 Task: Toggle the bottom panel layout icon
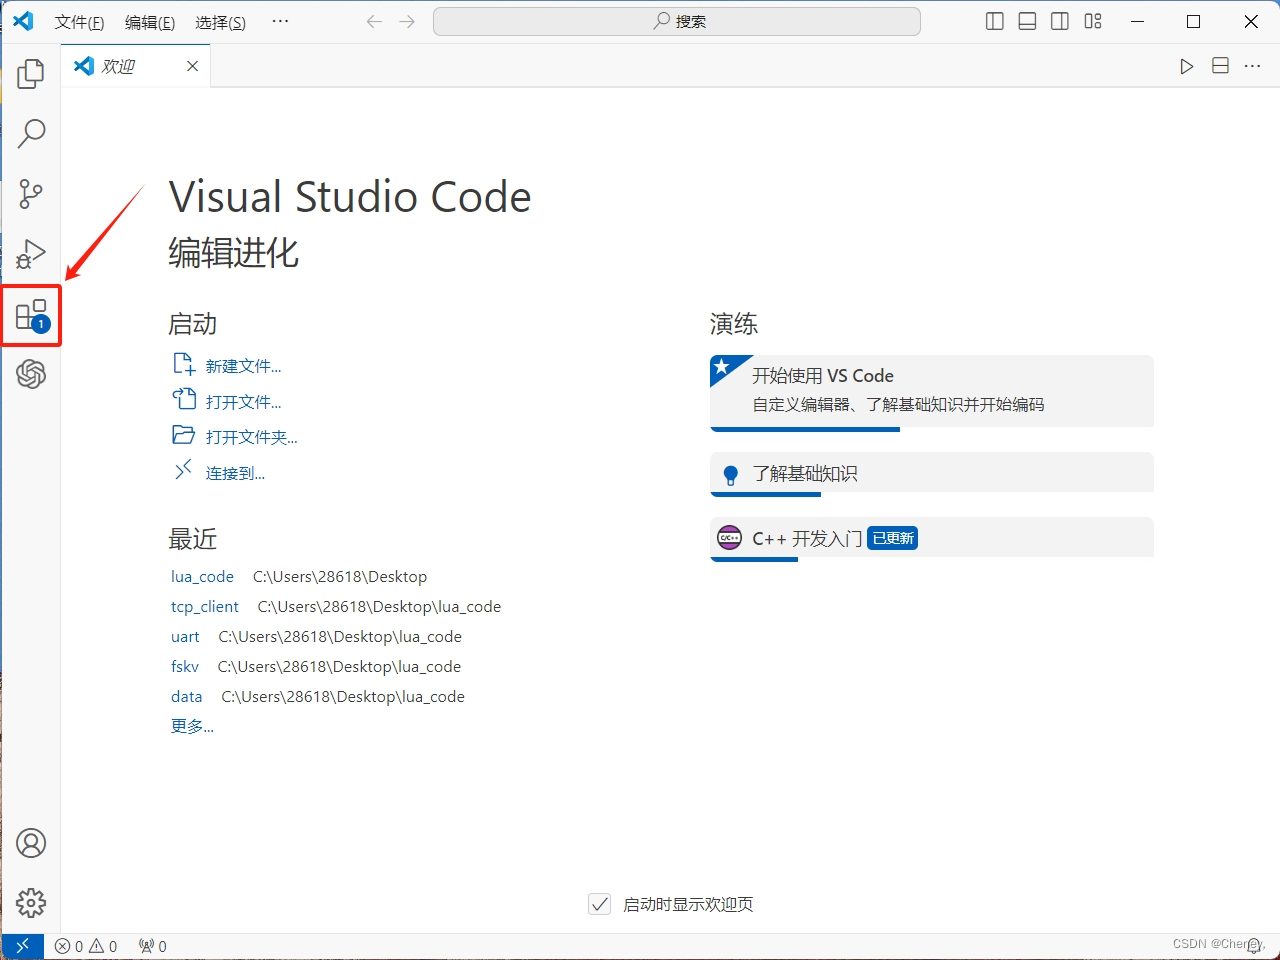click(x=1027, y=21)
